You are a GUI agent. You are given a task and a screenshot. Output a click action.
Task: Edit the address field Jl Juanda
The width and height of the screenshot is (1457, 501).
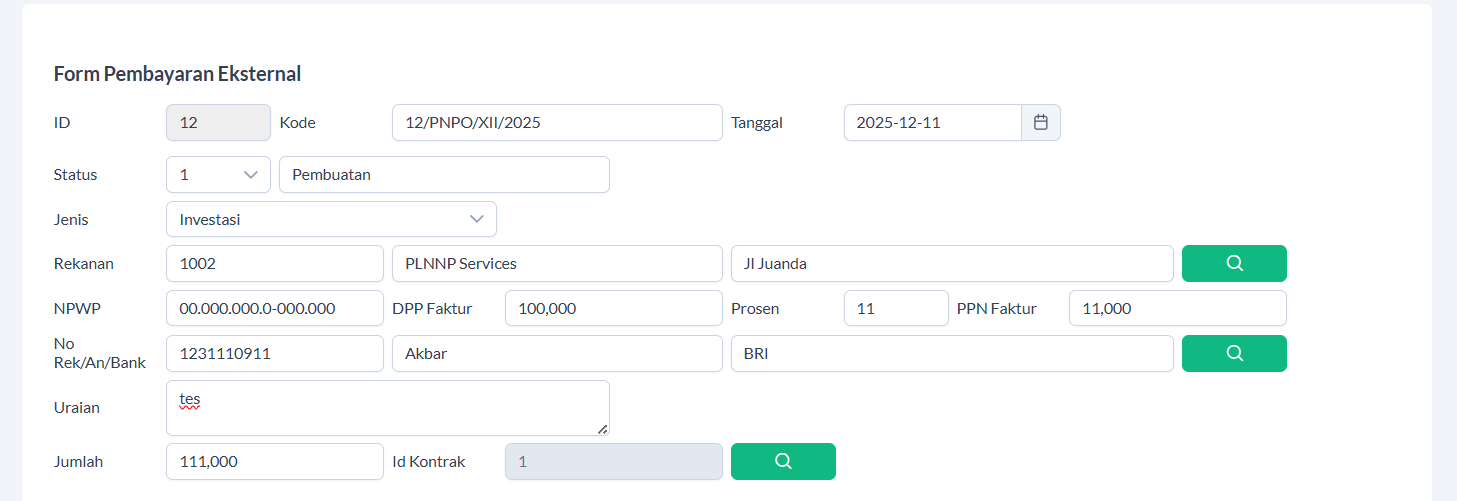tap(952, 264)
